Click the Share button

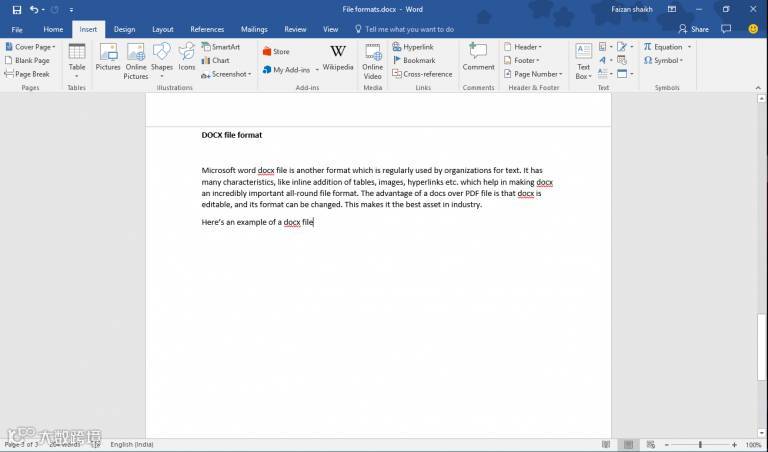(694, 29)
